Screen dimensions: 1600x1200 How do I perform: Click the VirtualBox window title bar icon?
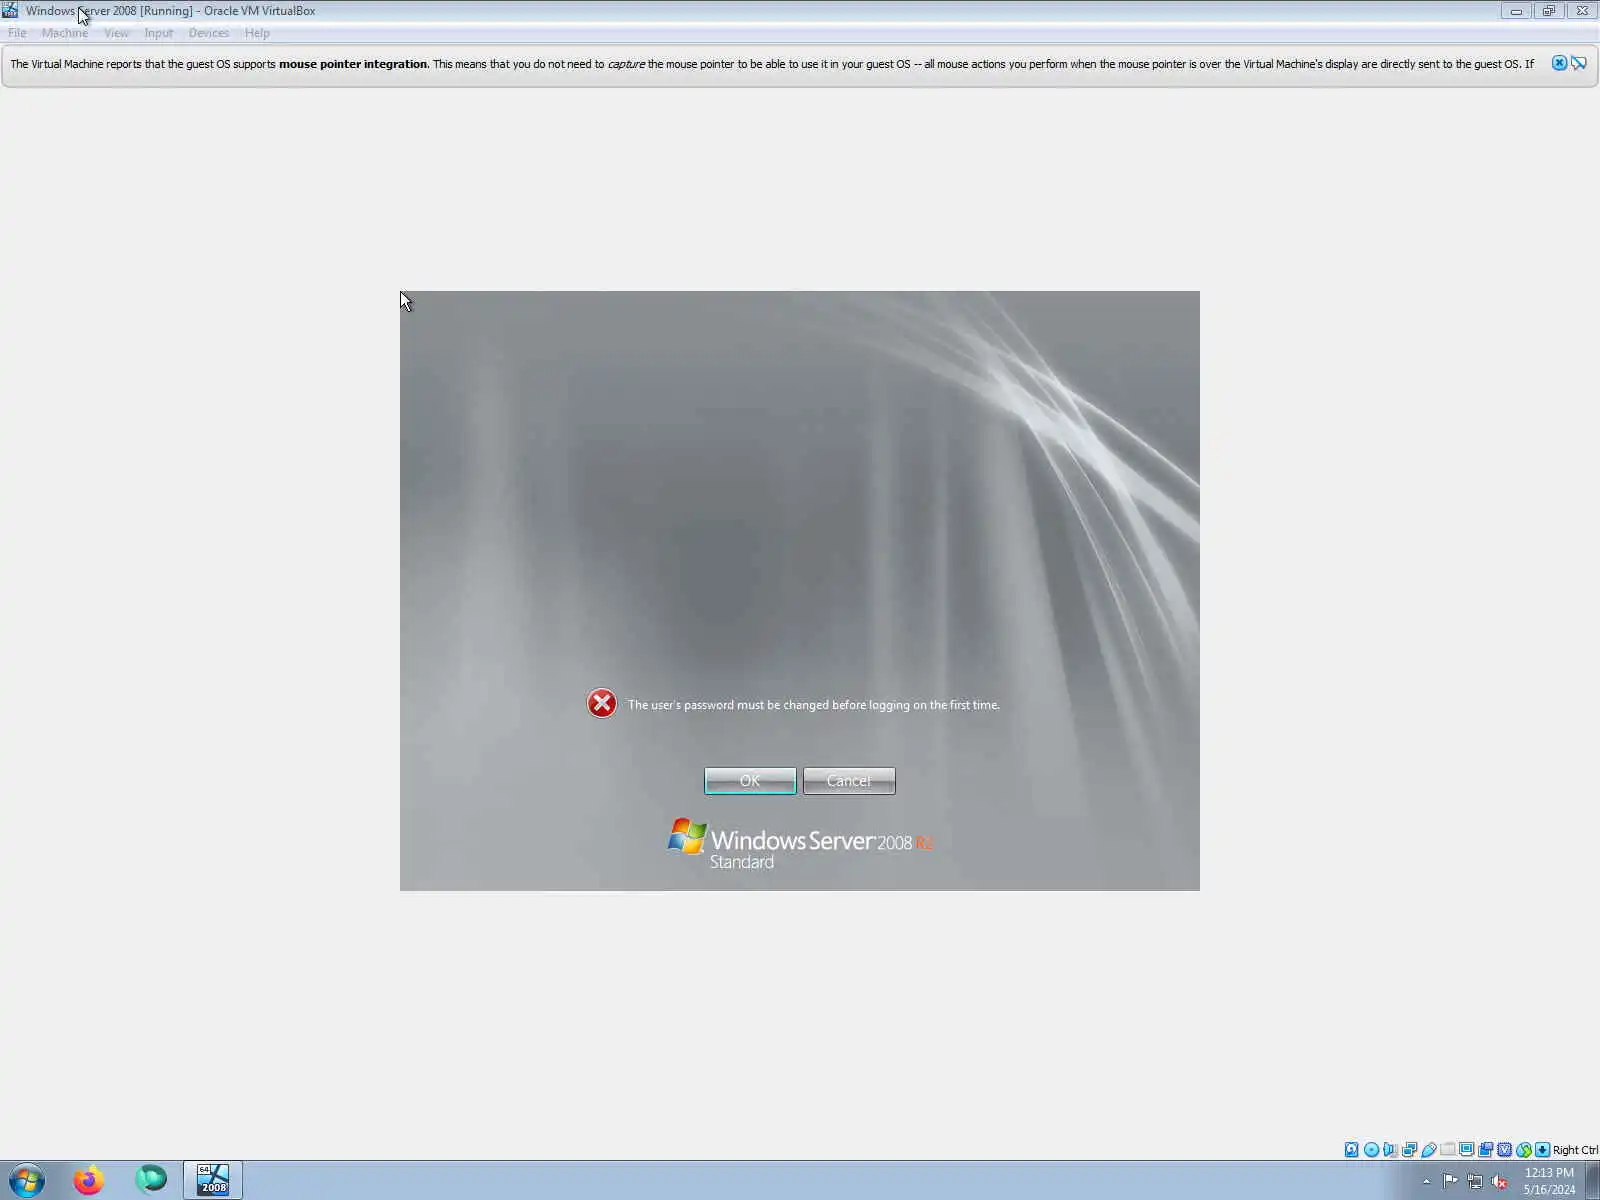10,11
